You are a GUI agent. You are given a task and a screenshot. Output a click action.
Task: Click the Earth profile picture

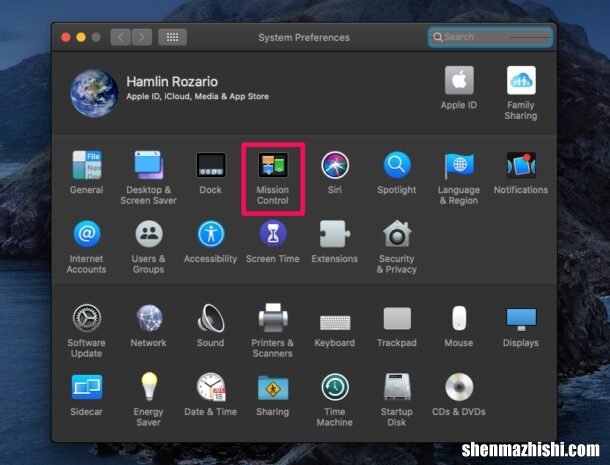tap(94, 93)
